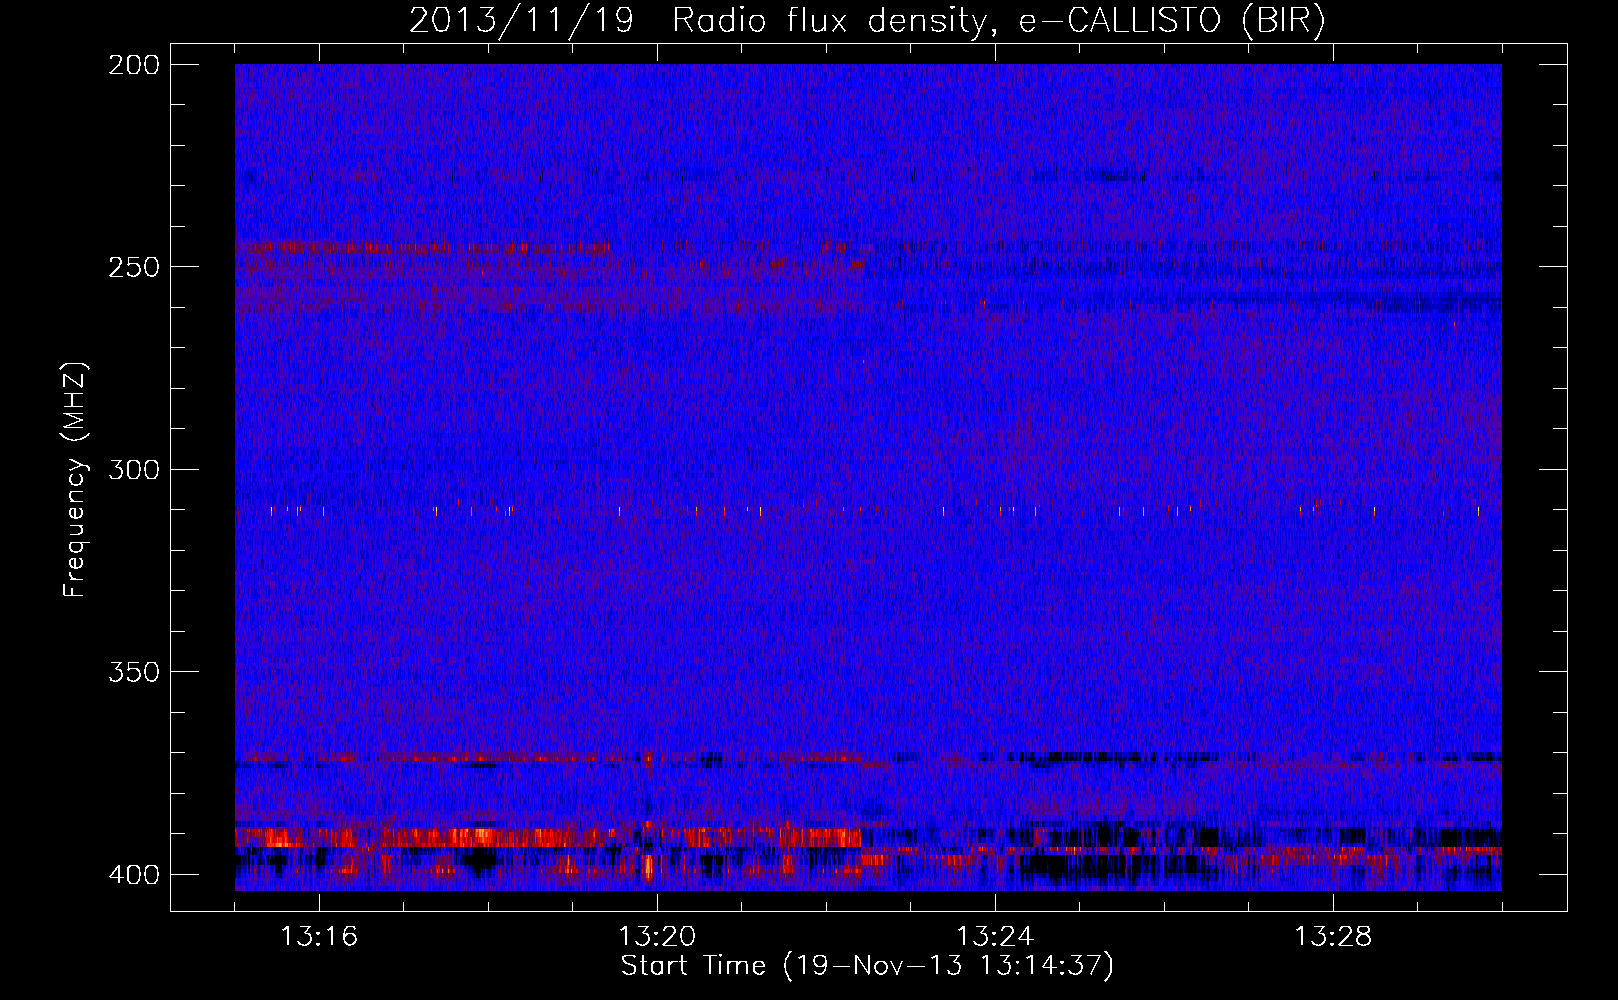Click the 13:24 time tick label
This screenshot has height=1000, width=1618.
[x=995, y=937]
